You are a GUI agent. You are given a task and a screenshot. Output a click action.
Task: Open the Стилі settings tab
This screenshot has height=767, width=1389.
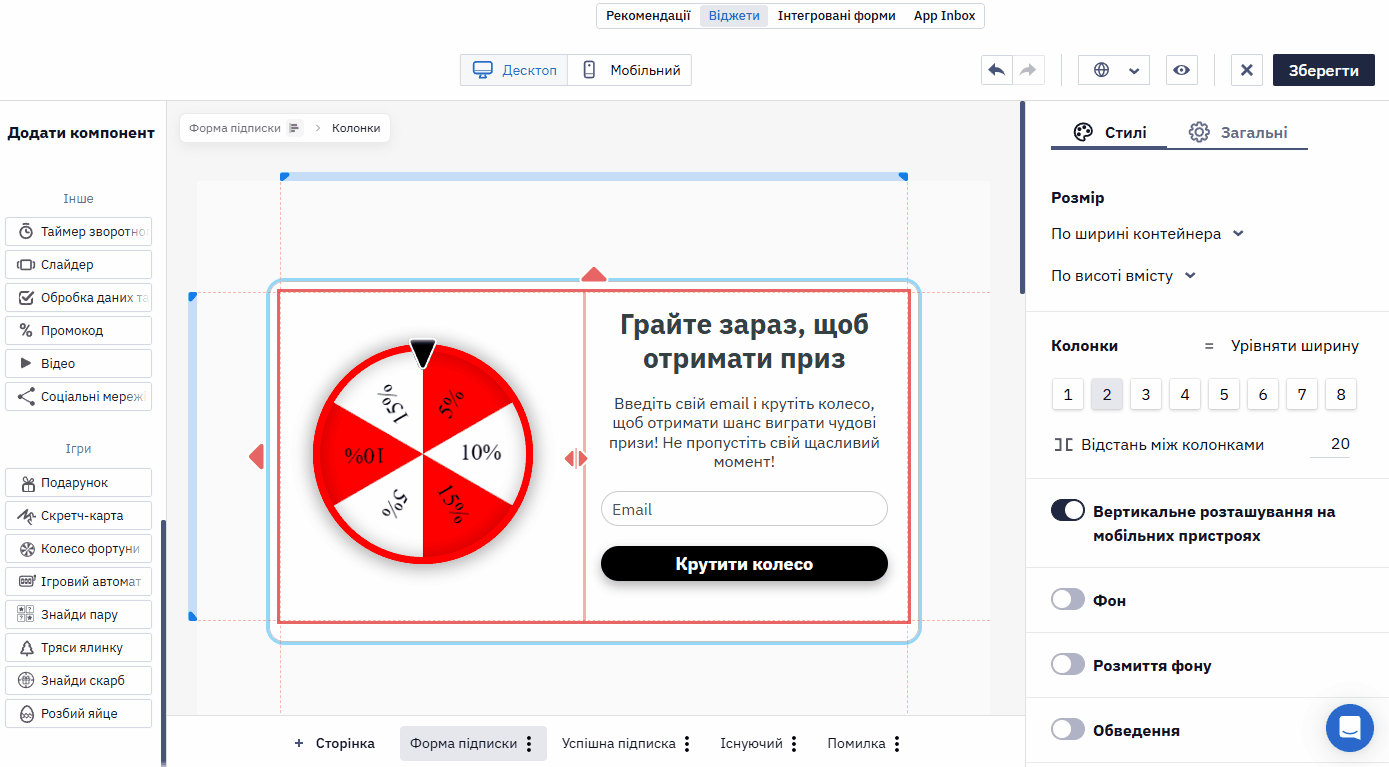1109,132
